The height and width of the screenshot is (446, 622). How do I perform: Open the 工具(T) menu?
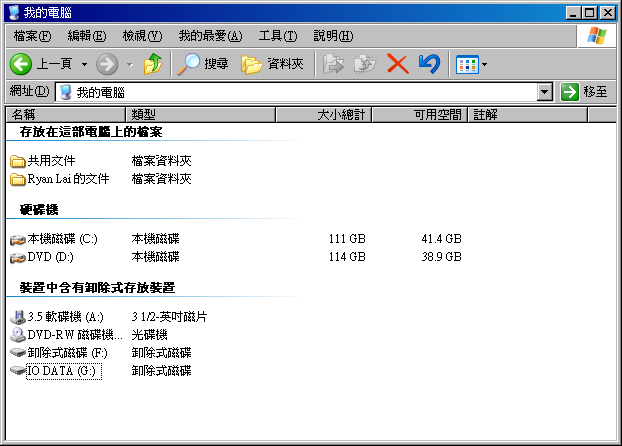point(278,36)
